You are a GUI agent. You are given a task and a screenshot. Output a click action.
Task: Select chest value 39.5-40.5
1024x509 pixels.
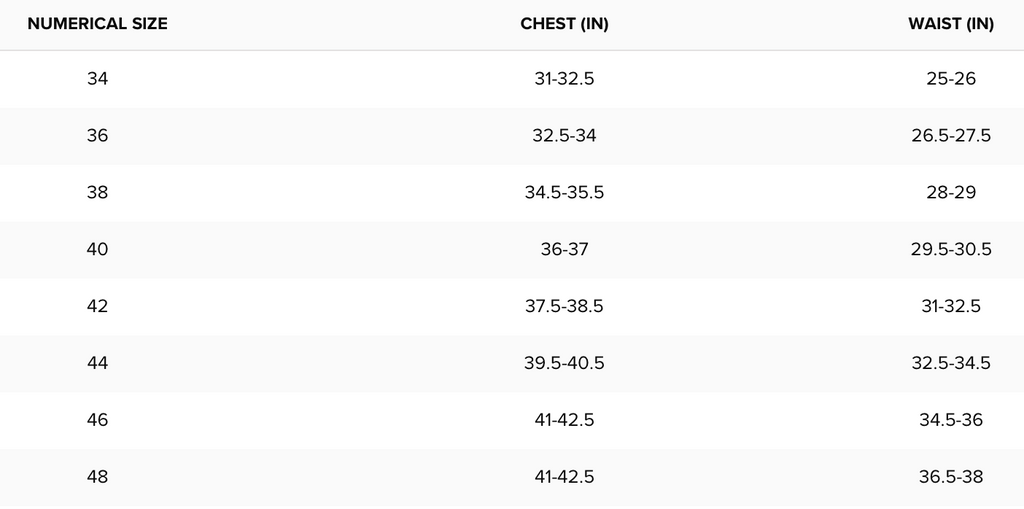[564, 364]
